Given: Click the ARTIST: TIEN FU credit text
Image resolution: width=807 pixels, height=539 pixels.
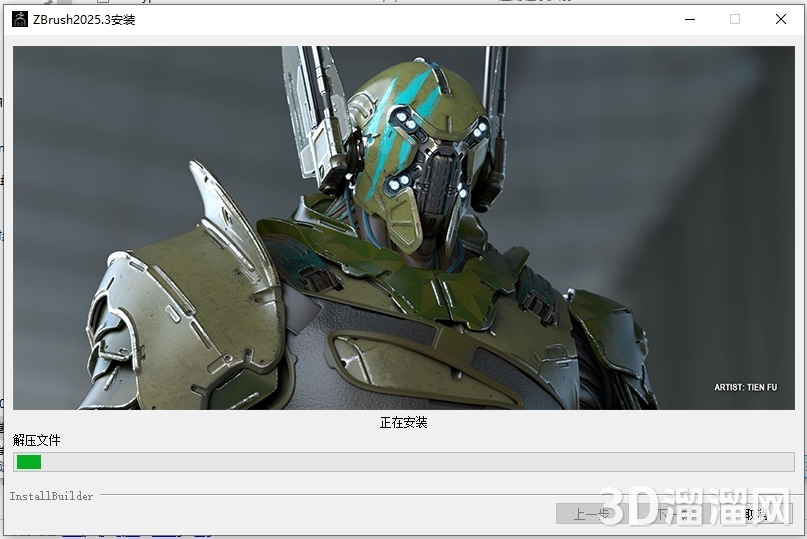Looking at the screenshot, I should [745, 387].
